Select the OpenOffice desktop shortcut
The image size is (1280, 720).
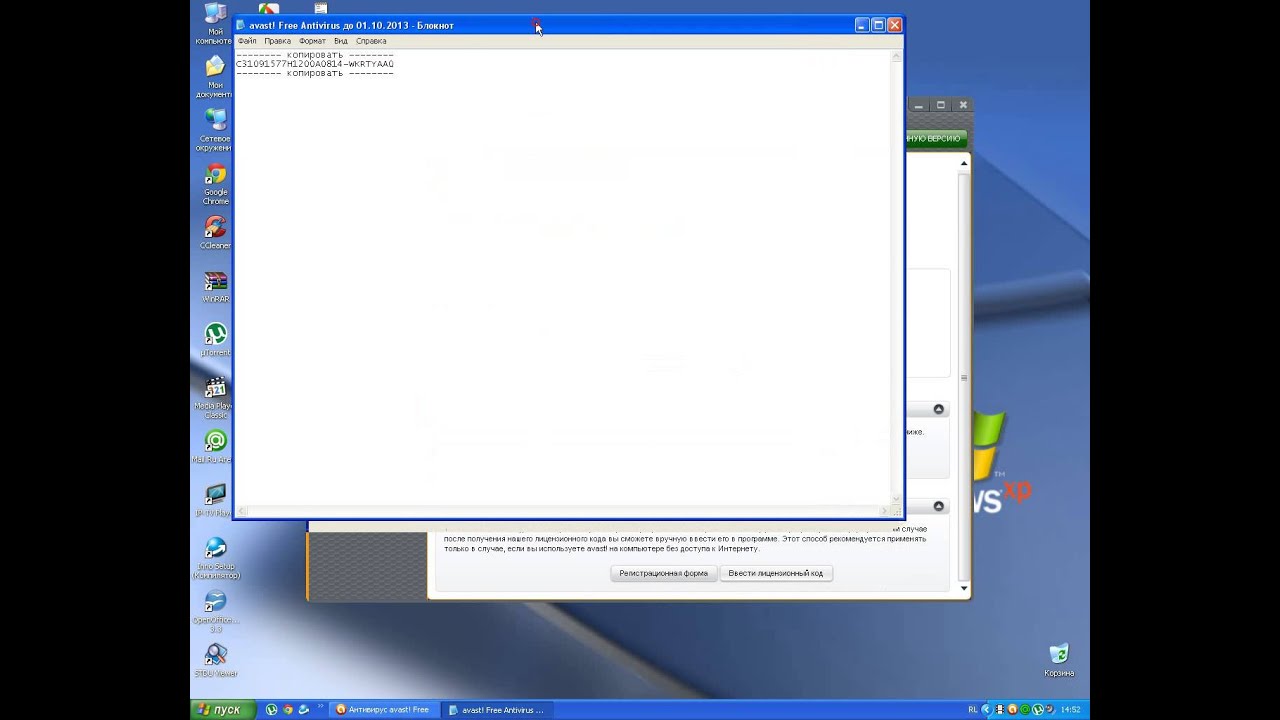tap(215, 612)
